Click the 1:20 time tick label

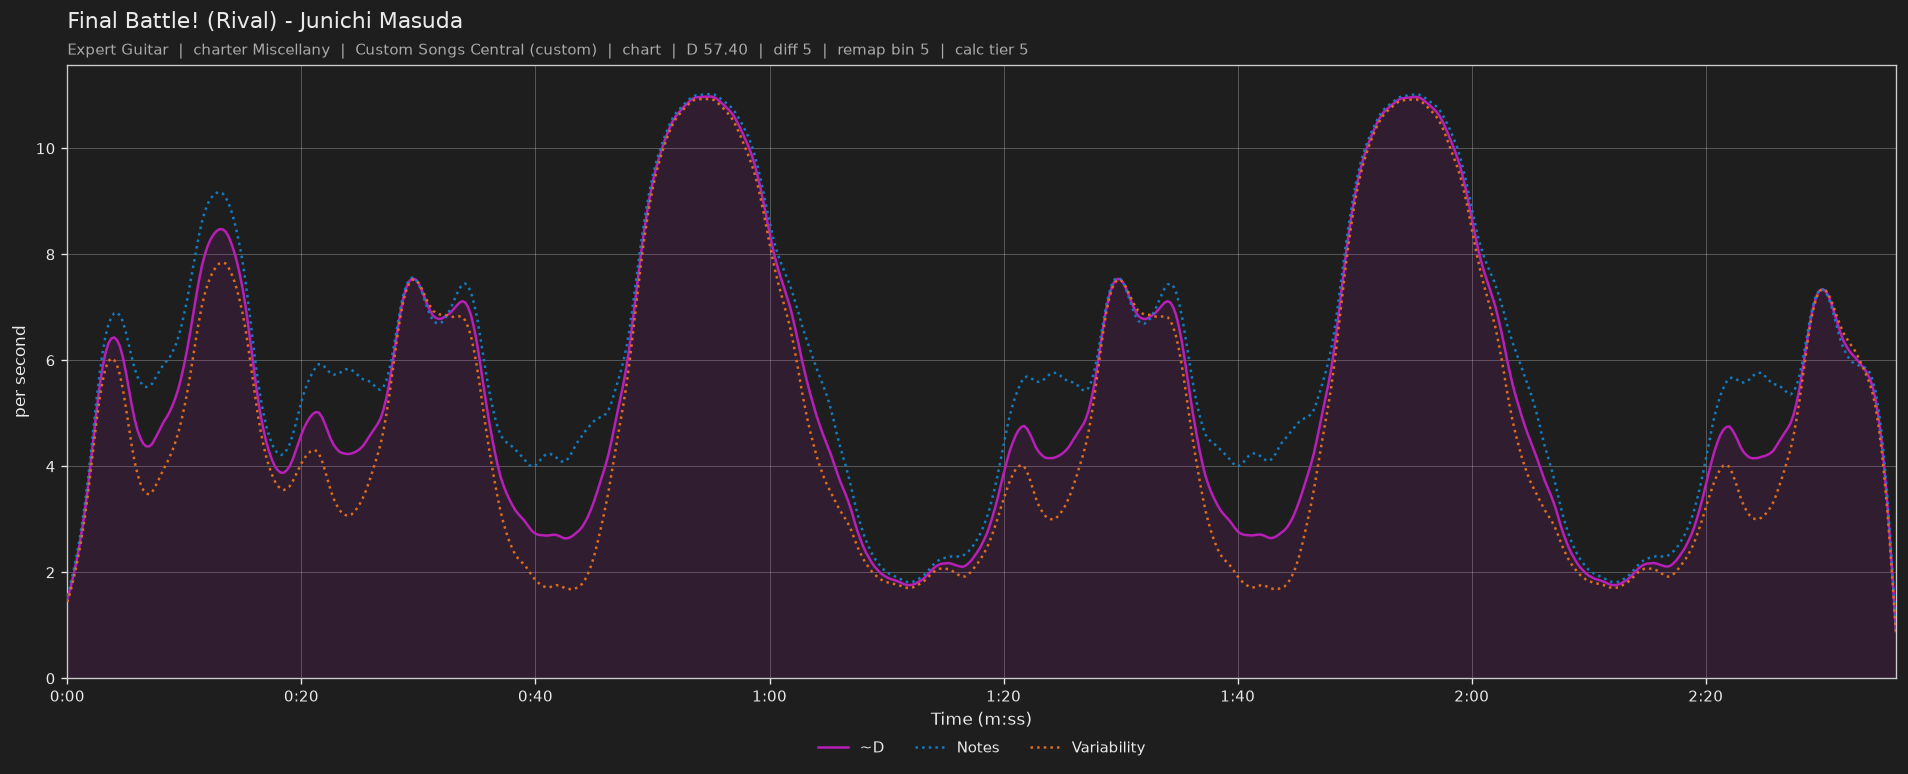(1003, 696)
